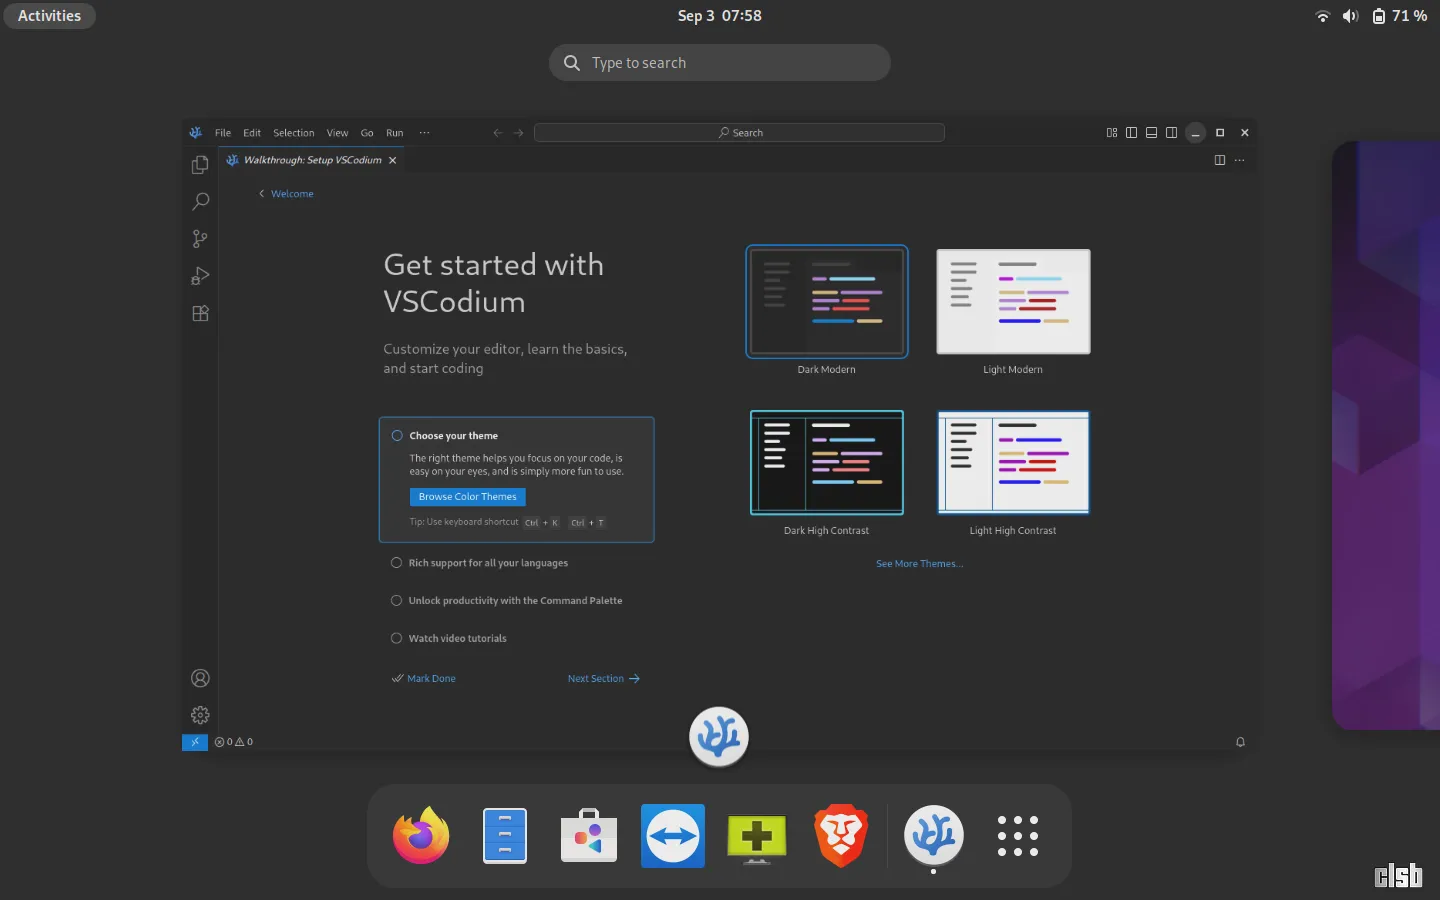Go forward with the navigation arrow
This screenshot has width=1440, height=900.
coord(518,132)
